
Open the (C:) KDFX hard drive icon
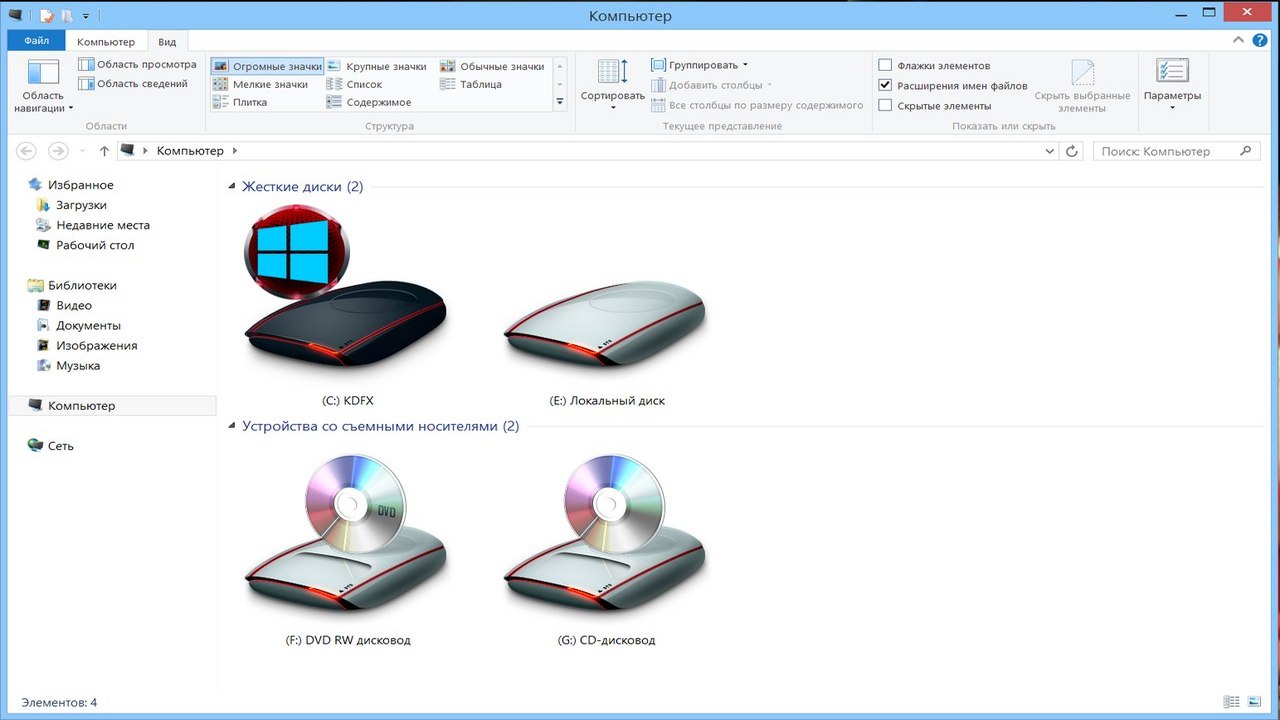[x=347, y=303]
